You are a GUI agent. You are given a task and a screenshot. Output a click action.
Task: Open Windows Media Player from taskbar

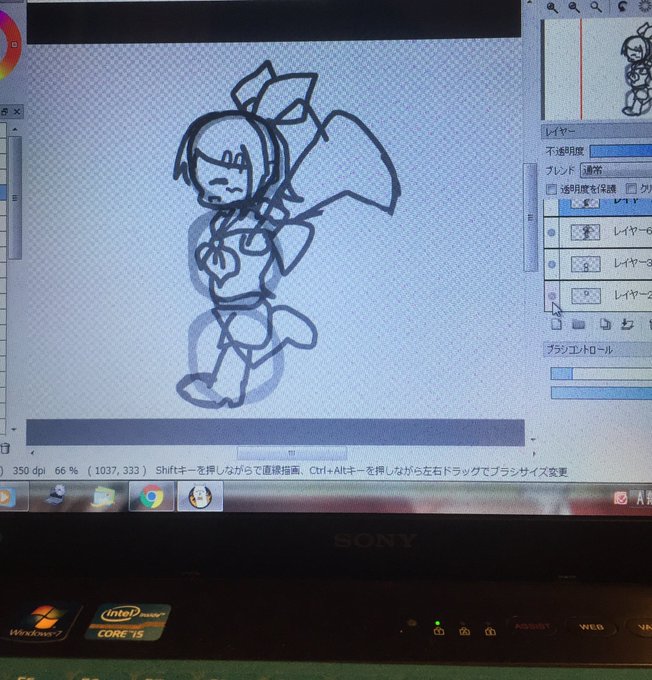tap(6, 497)
